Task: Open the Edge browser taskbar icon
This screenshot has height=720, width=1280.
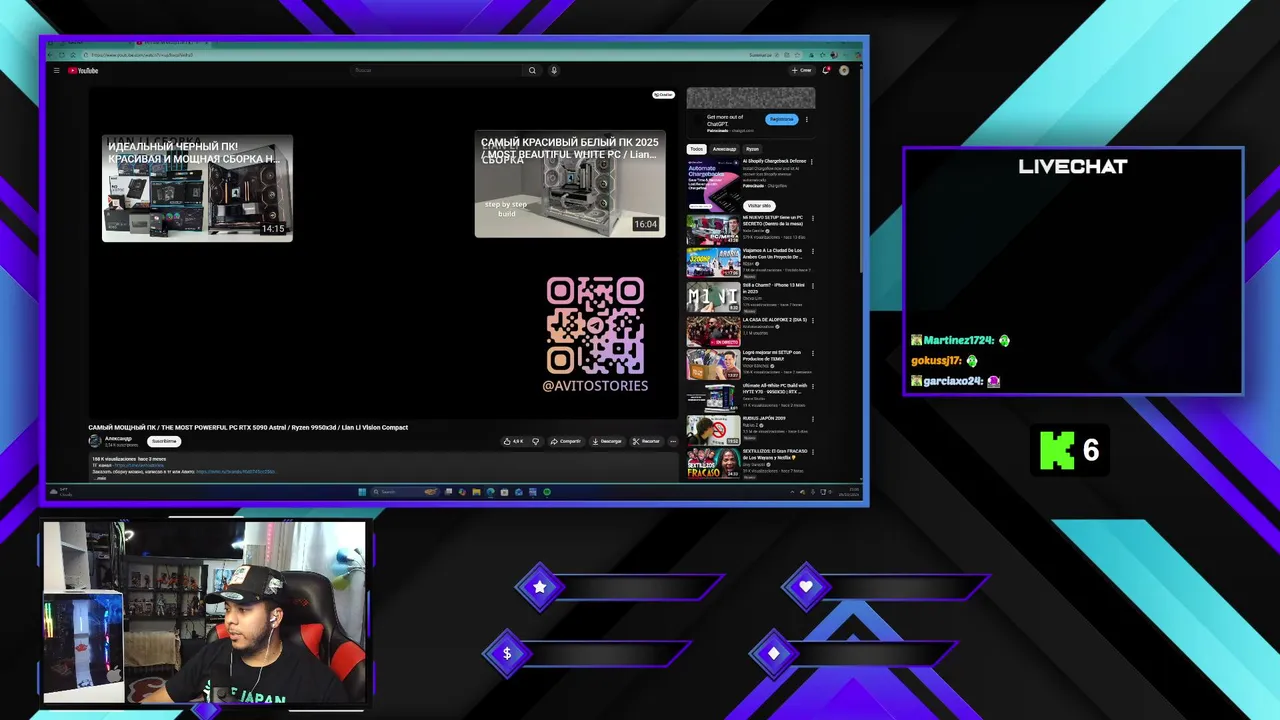Action: point(490,492)
